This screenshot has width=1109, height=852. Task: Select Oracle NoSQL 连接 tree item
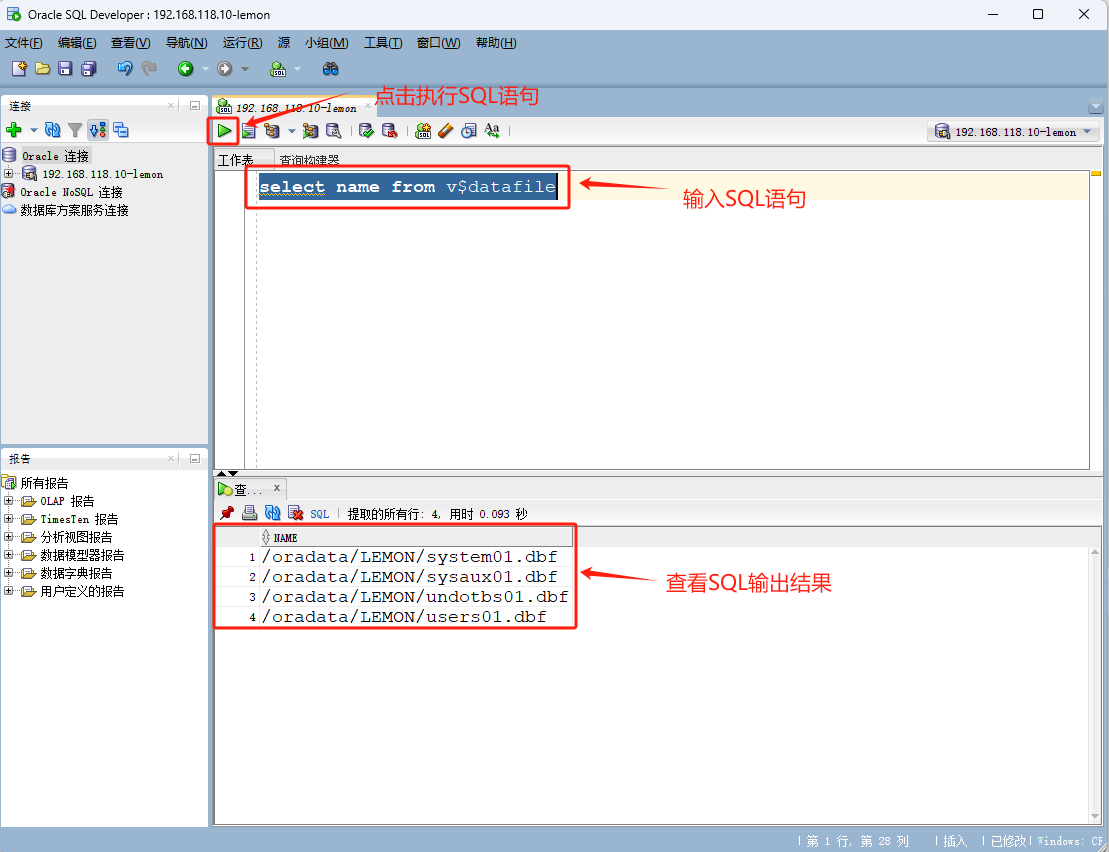(x=71, y=192)
